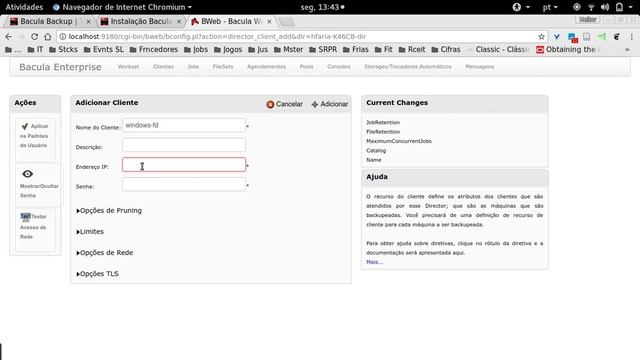Bookmark this page with the star icon
640x360 pixels.
(x=541, y=37)
